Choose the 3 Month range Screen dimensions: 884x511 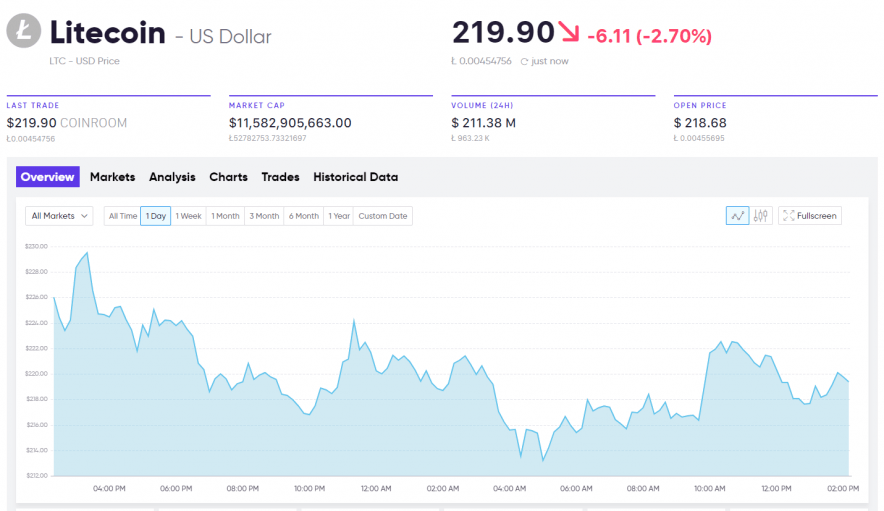coord(264,216)
